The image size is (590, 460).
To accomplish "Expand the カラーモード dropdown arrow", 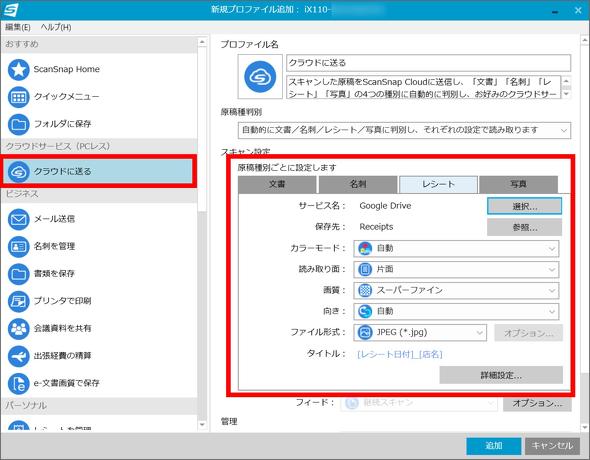I will tap(552, 249).
